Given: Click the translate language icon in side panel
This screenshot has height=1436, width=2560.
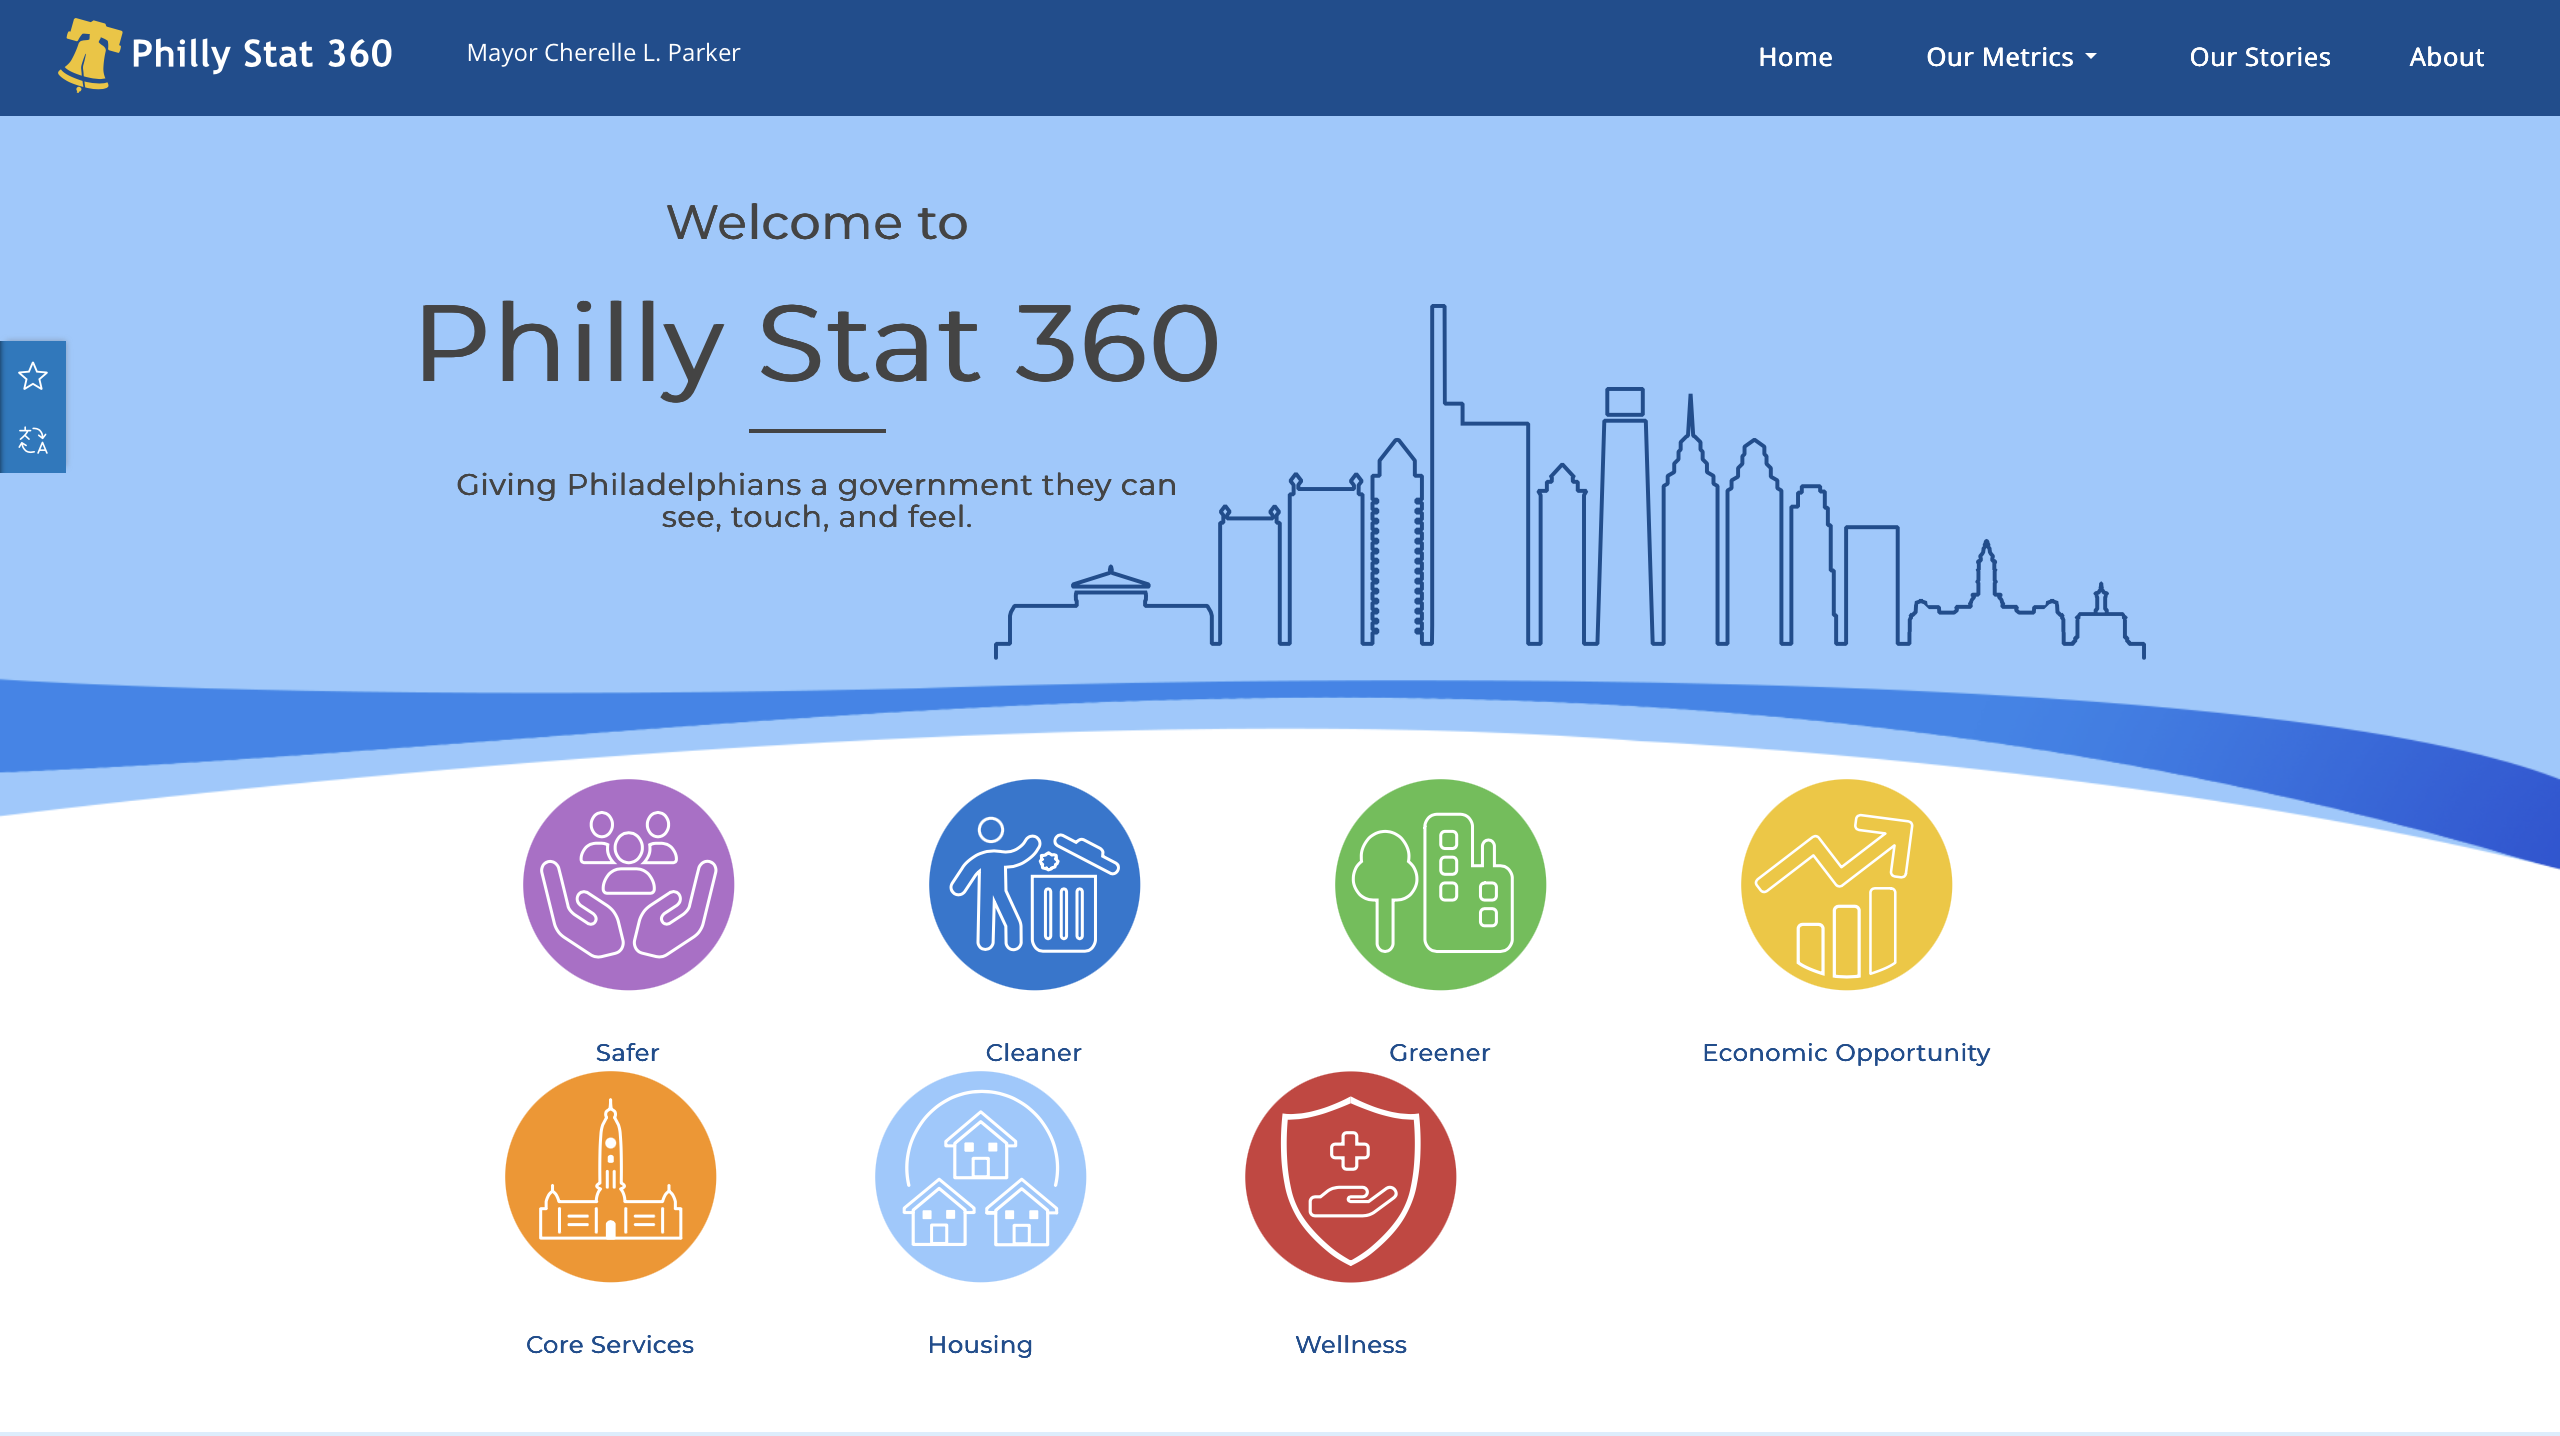Looking at the screenshot, I should pyautogui.click(x=33, y=440).
